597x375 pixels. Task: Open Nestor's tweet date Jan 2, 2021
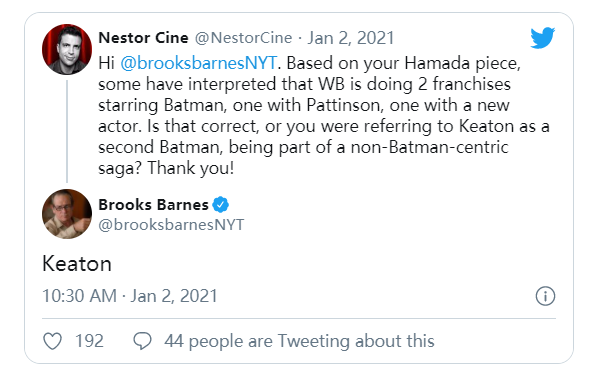pyautogui.click(x=351, y=38)
